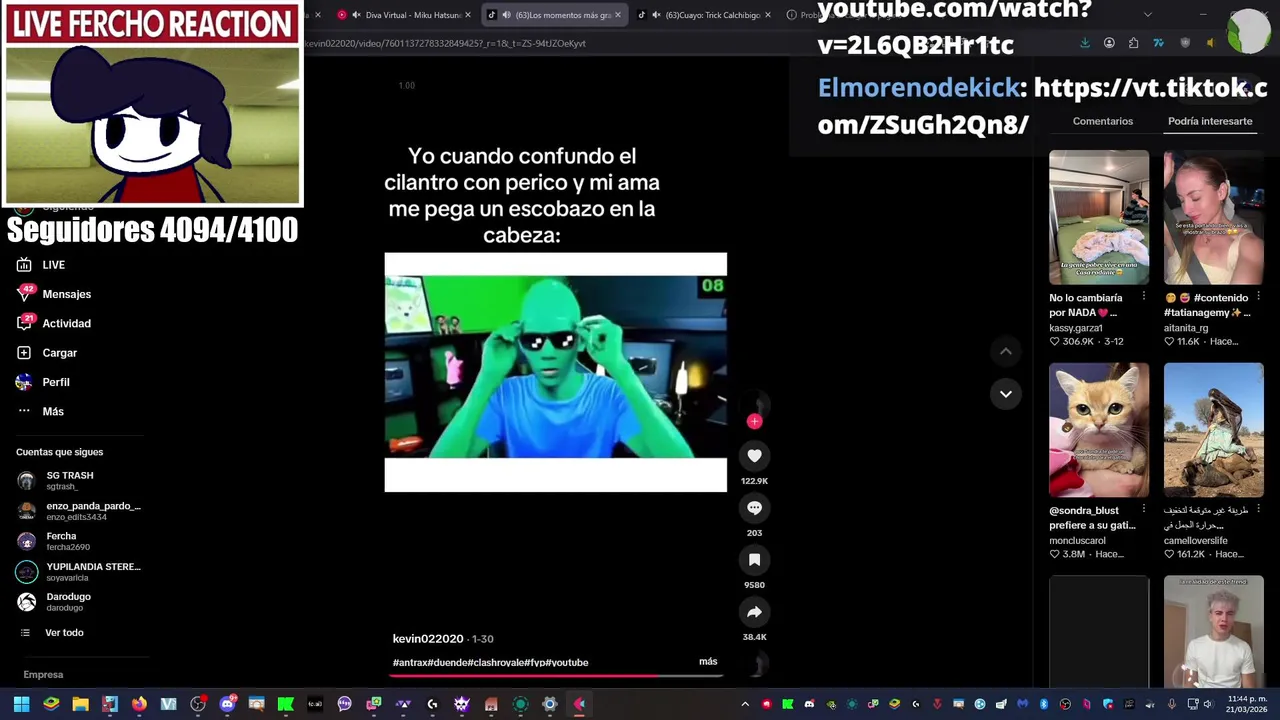Open YUPILANDIA STERE... followed account

tap(79, 571)
